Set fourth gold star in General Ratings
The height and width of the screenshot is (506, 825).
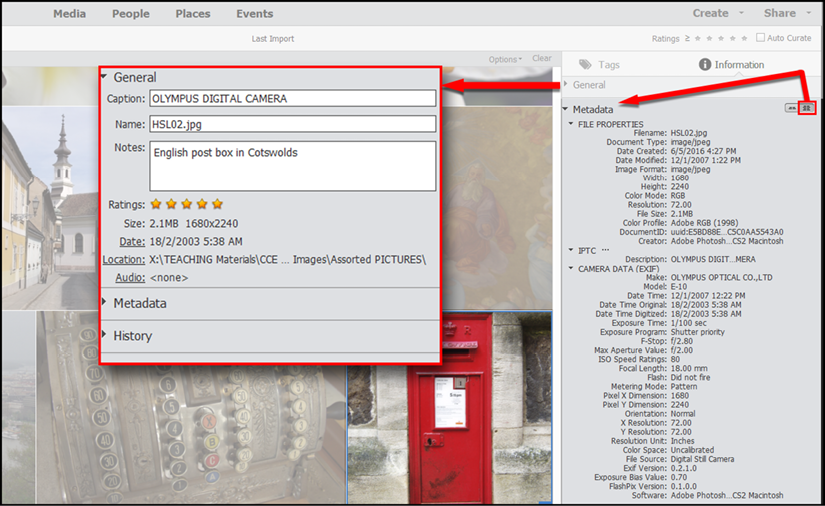(202, 204)
